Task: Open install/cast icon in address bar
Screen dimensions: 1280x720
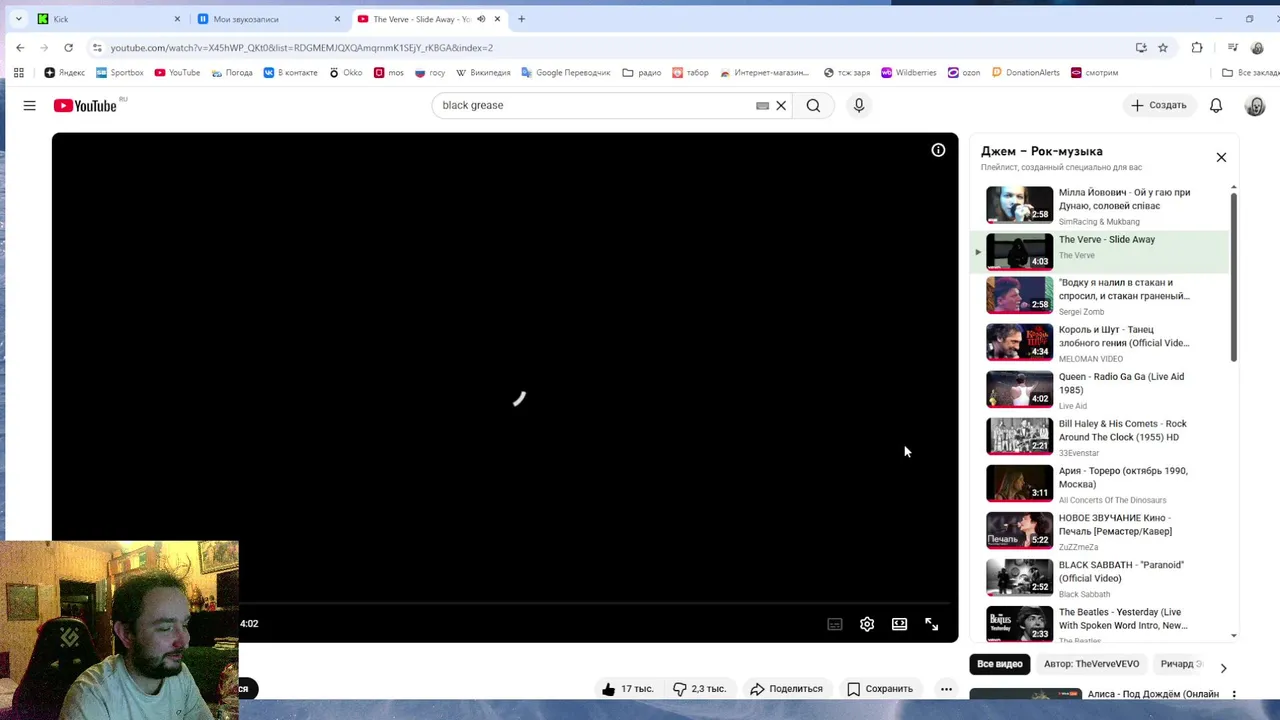Action: [x=1141, y=47]
